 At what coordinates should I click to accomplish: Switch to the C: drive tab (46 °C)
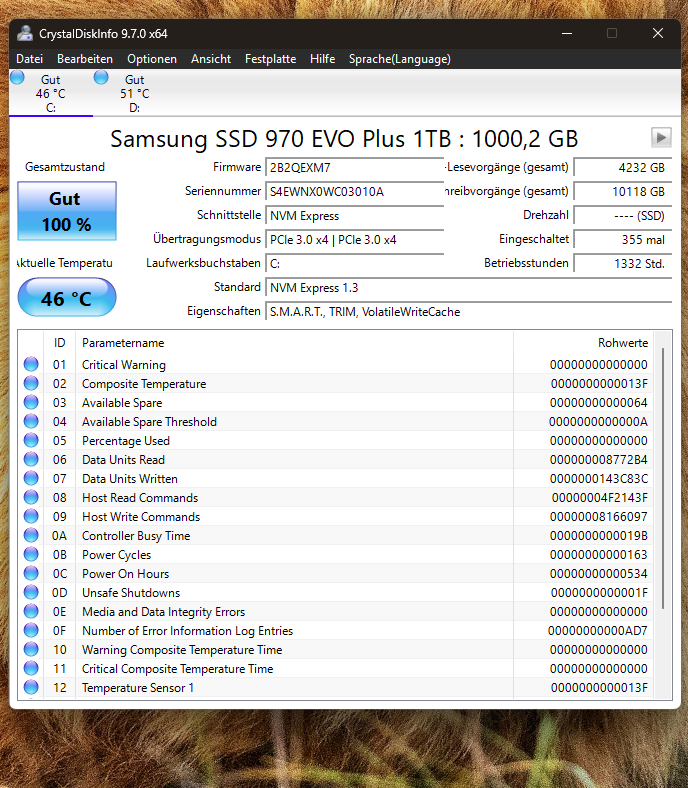(x=51, y=93)
